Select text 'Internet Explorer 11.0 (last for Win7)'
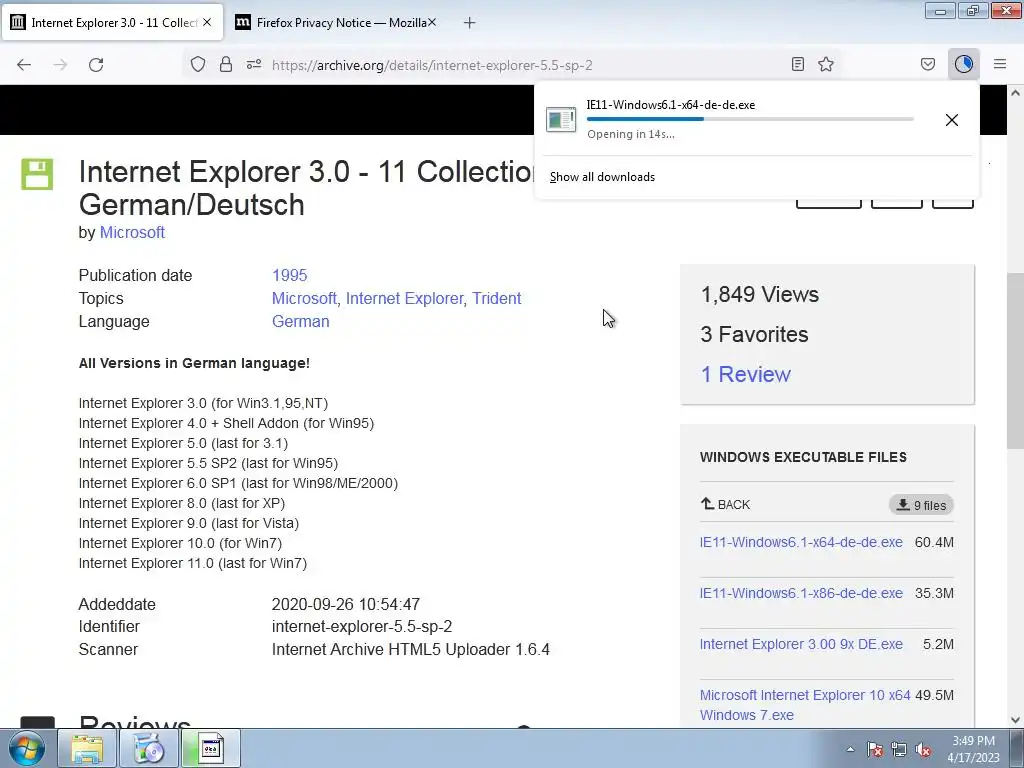The width and height of the screenshot is (1024, 768). pos(193,563)
